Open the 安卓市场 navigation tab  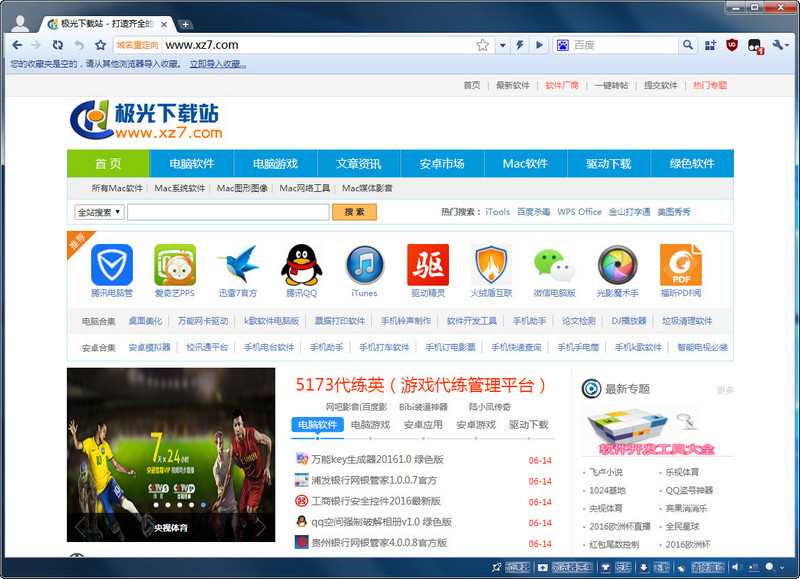[442, 163]
